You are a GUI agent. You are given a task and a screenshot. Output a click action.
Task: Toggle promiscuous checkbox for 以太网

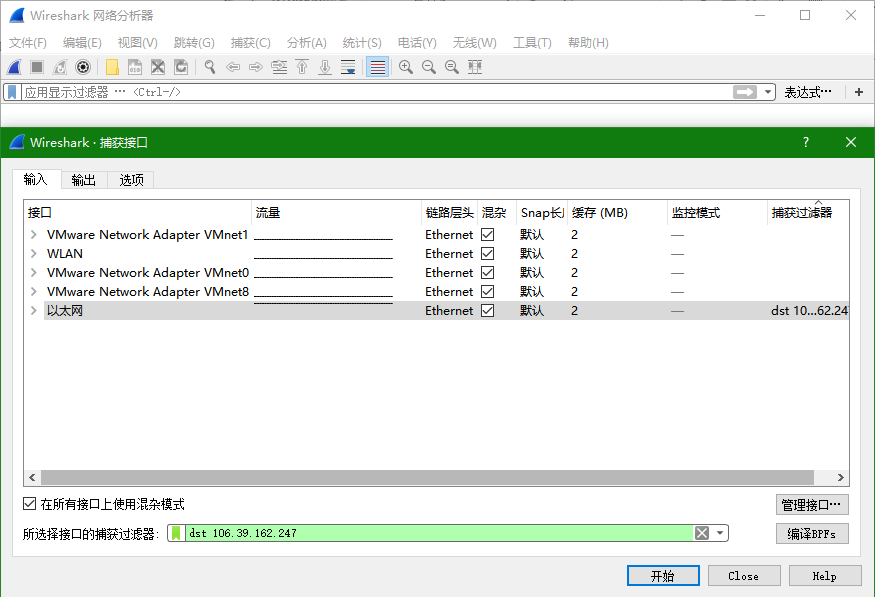[487, 311]
